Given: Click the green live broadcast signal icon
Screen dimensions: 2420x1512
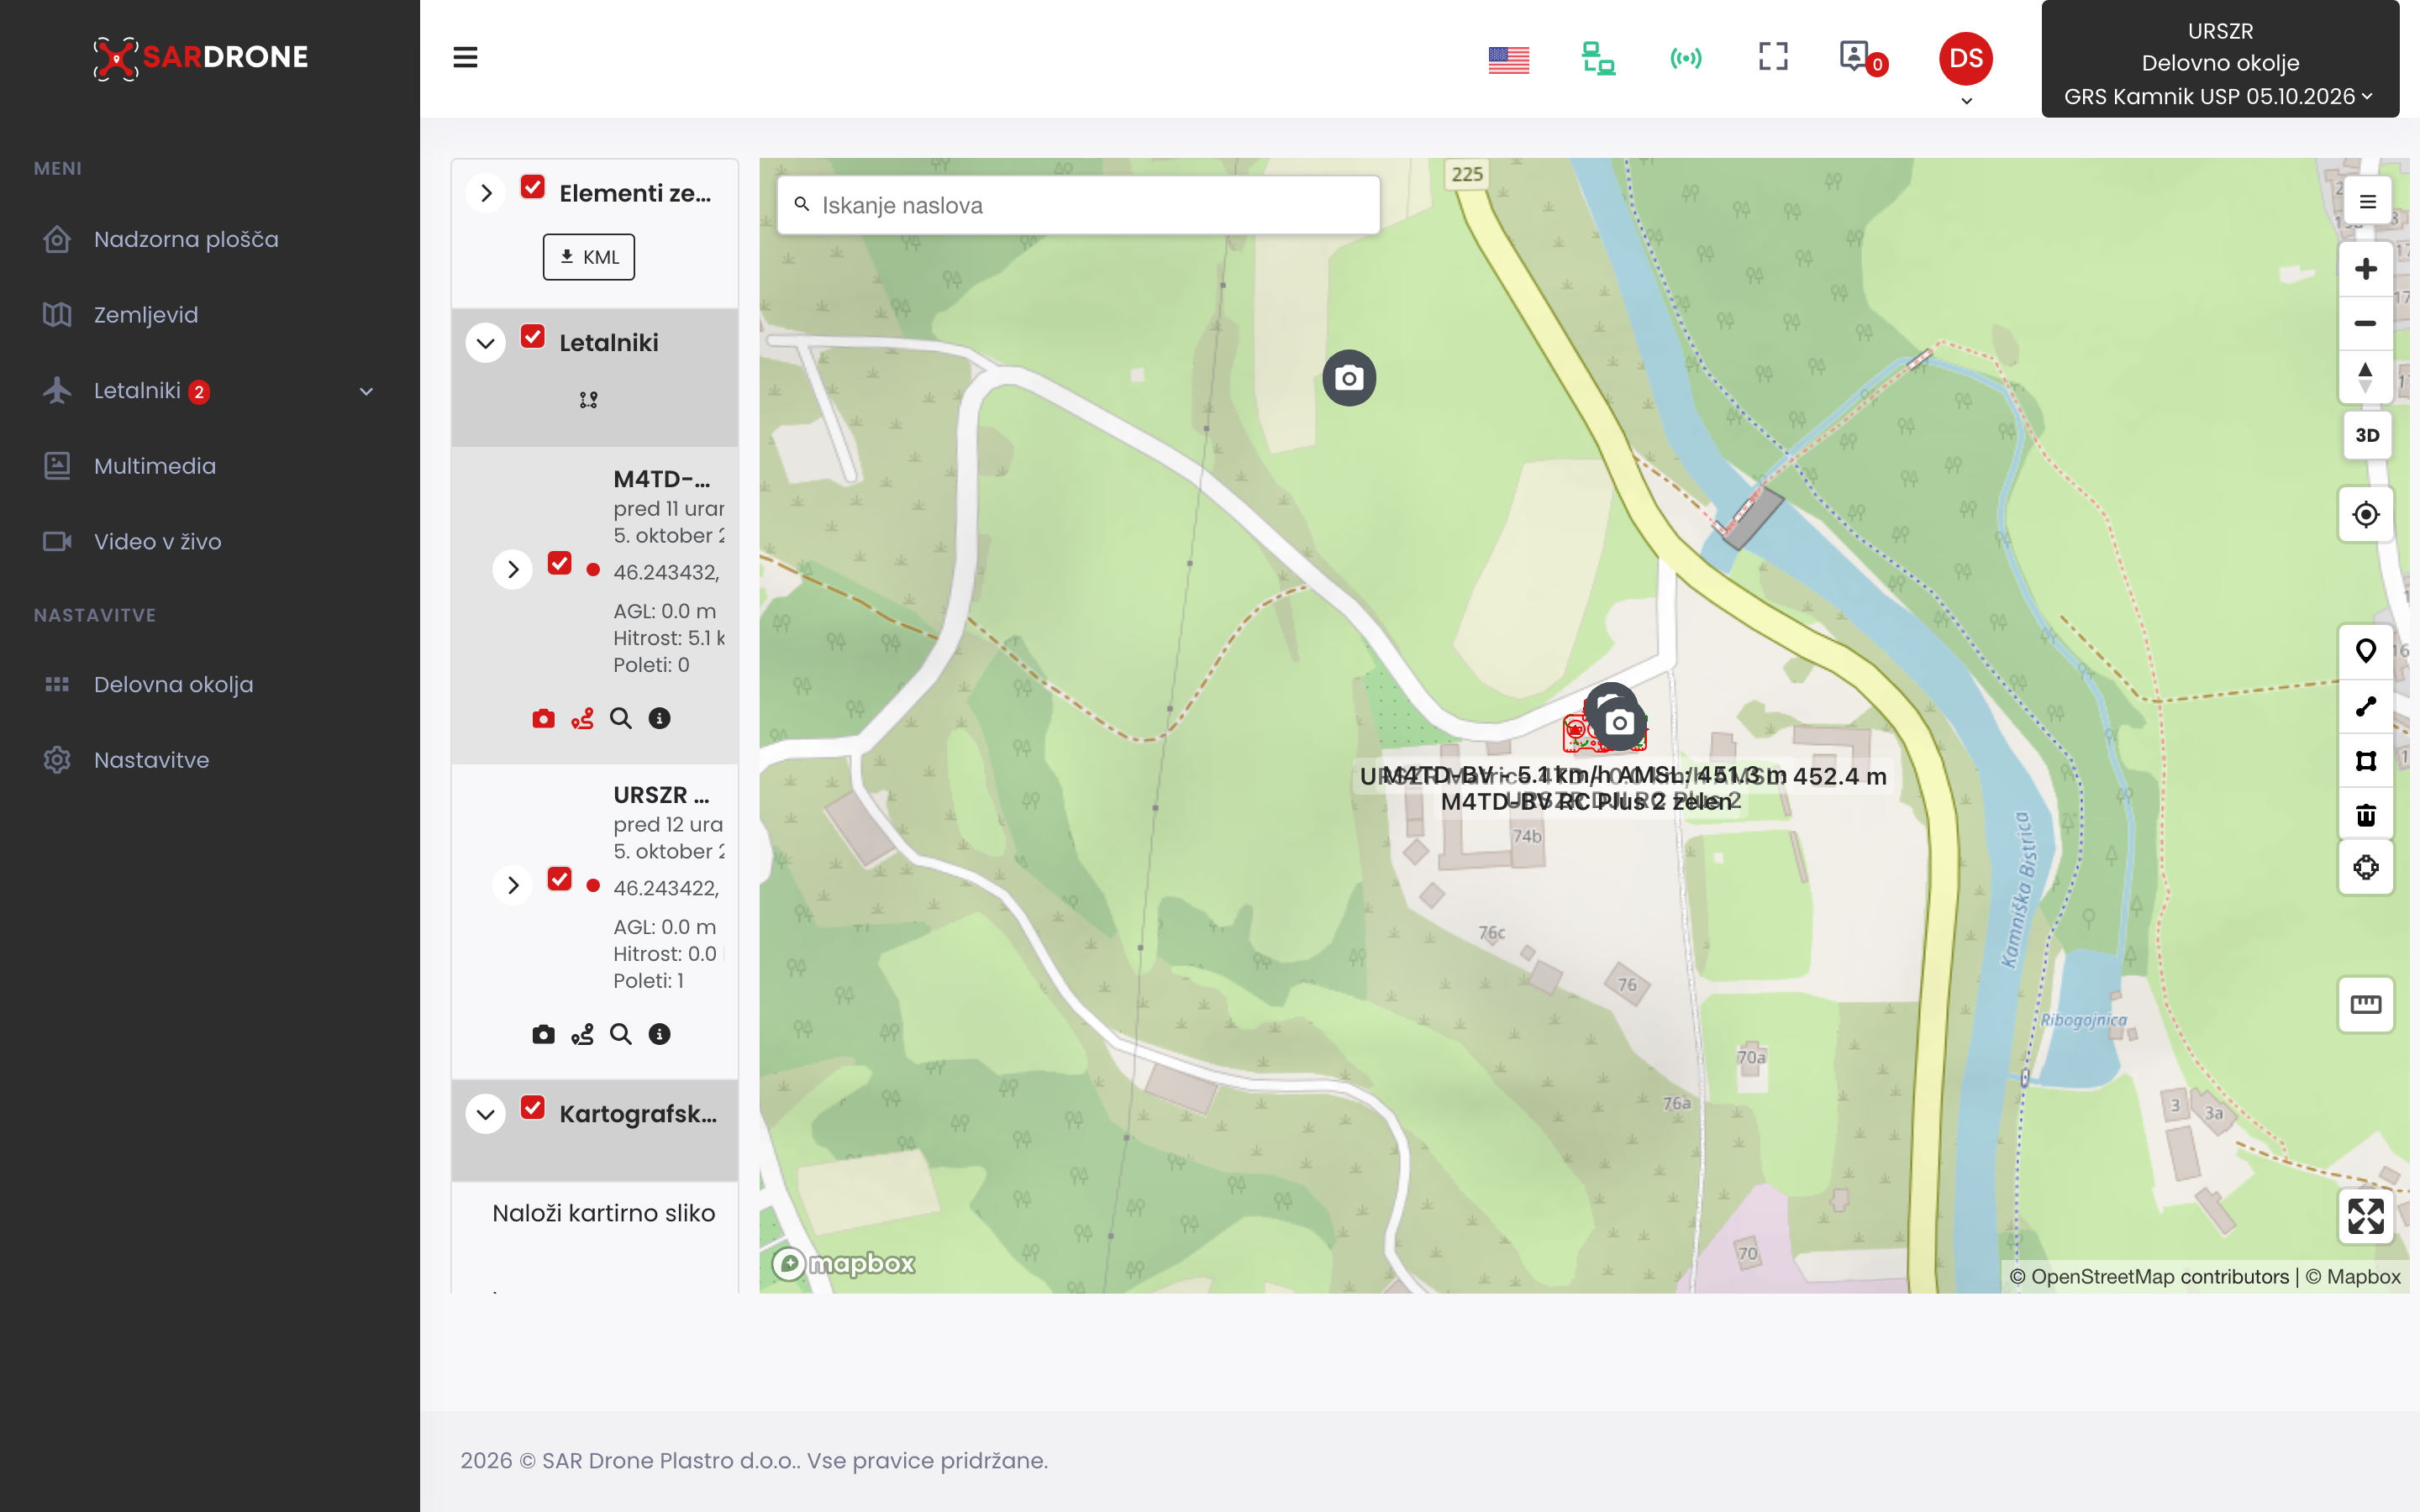Looking at the screenshot, I should (x=1686, y=58).
